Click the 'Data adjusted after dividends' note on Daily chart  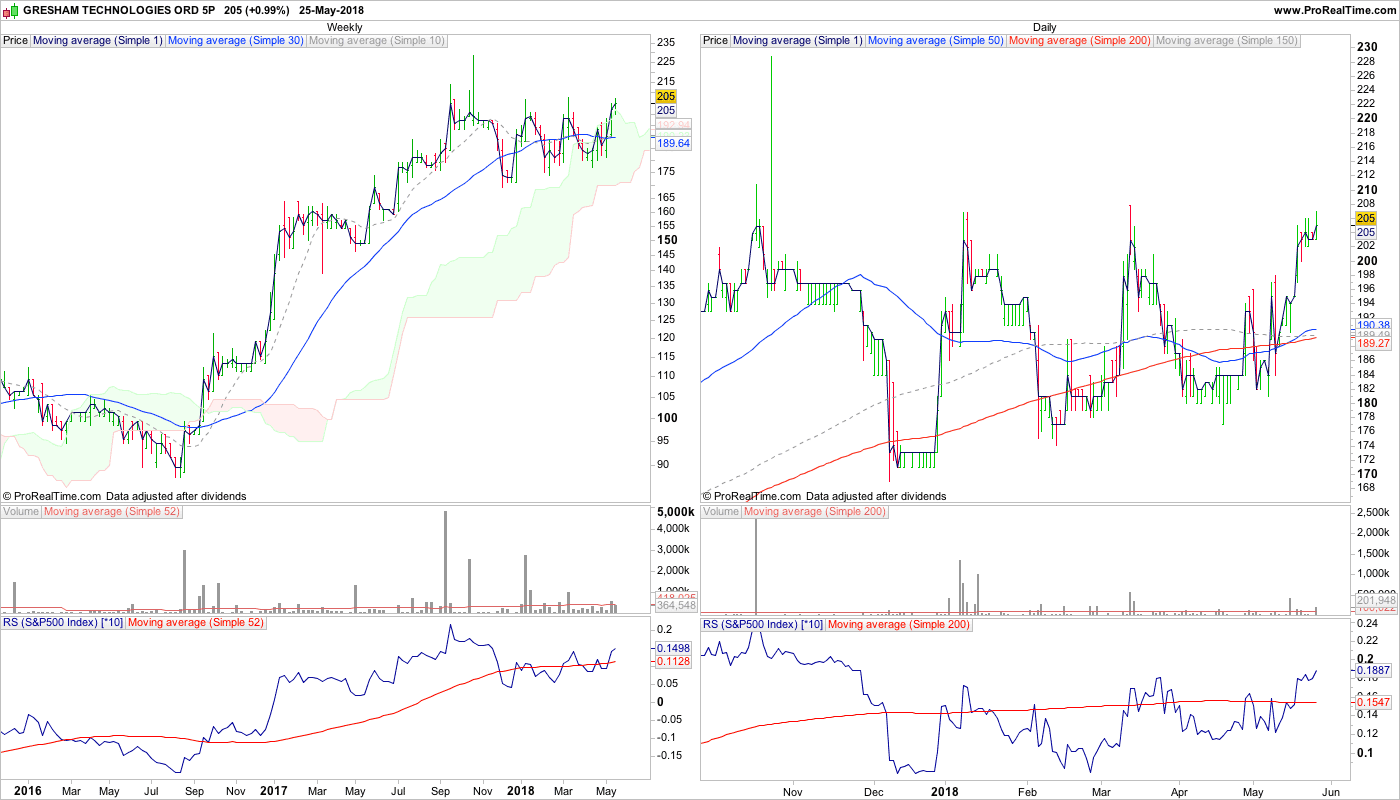tap(876, 496)
